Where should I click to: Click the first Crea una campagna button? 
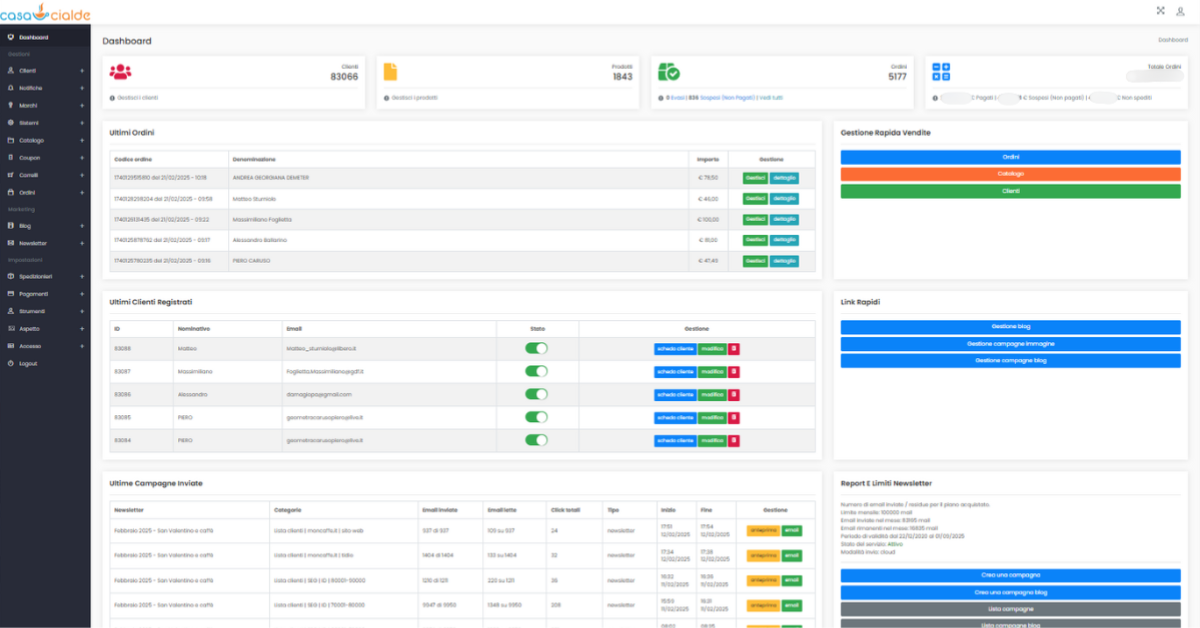click(1010, 575)
